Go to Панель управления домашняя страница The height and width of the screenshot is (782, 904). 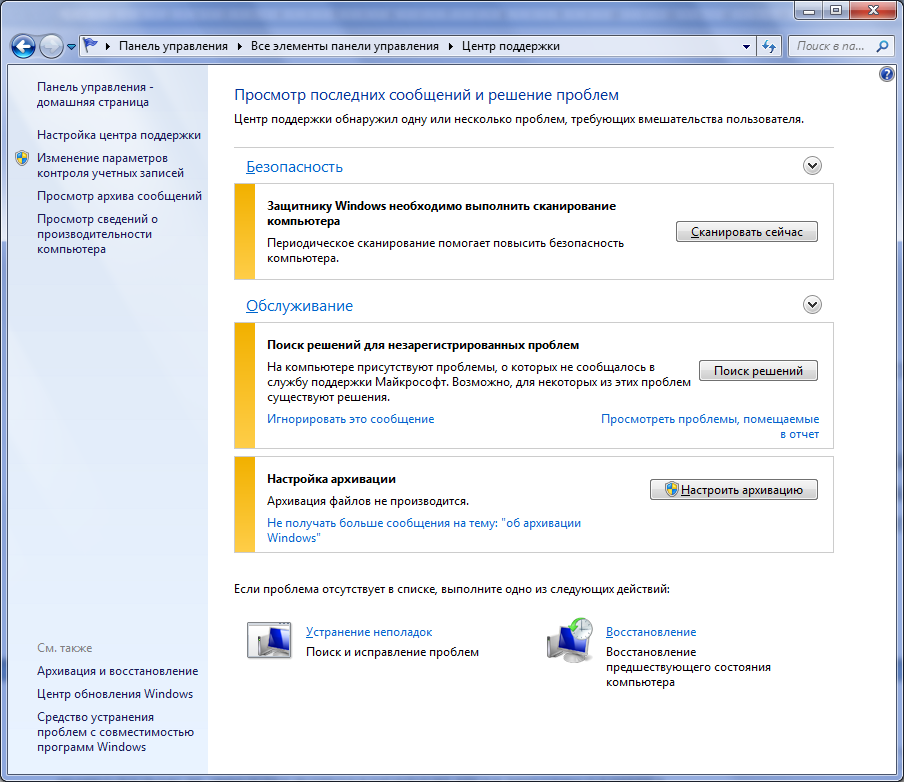[x=95, y=94]
